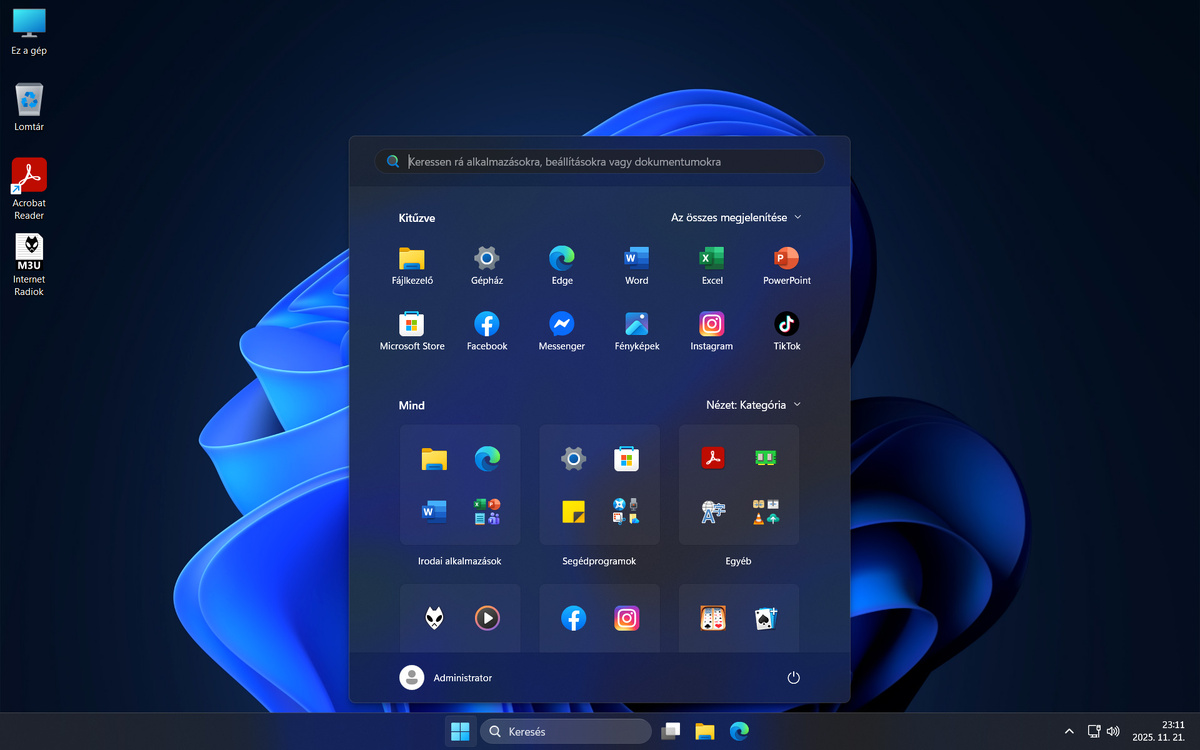Launch pinned PowerPoint app
1200x750 pixels.
click(787, 265)
